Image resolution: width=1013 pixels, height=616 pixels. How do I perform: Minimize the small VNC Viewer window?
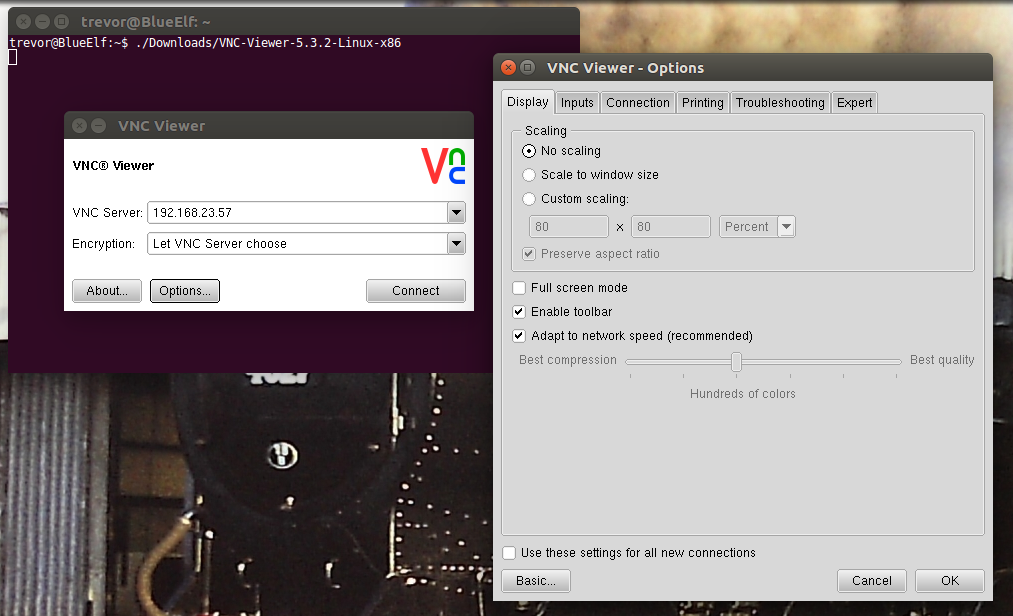click(98, 125)
